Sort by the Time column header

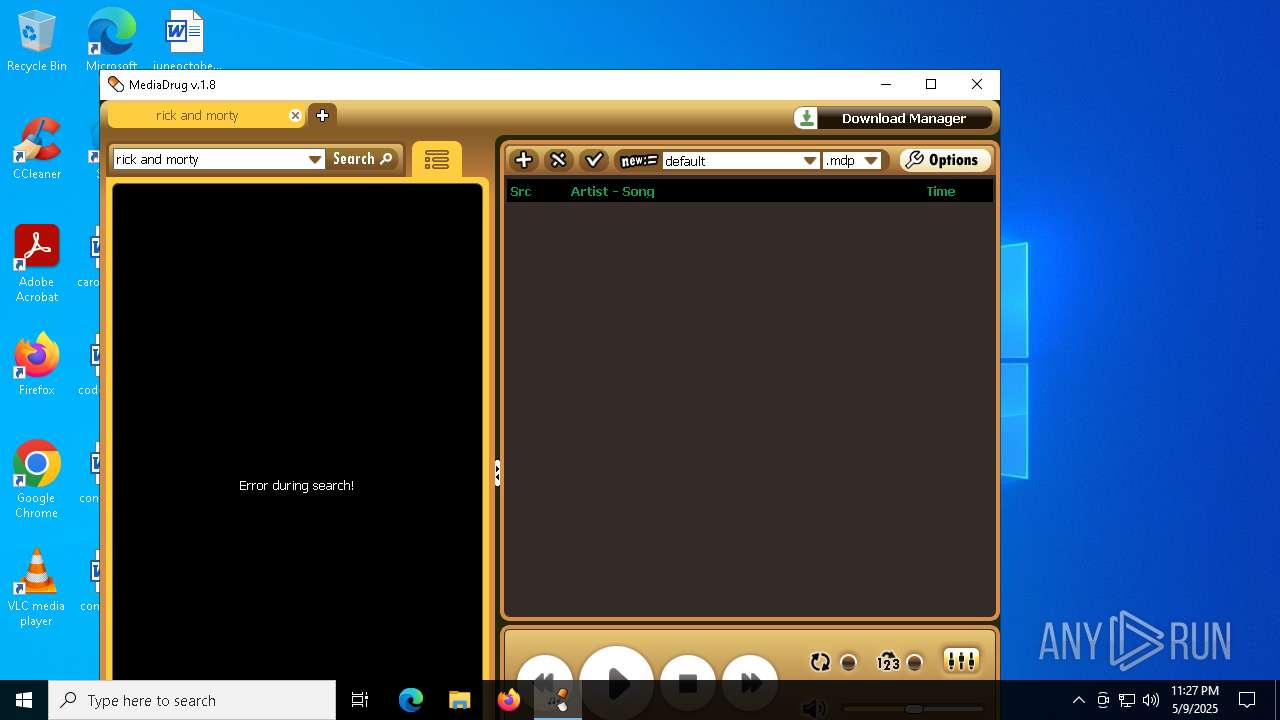(x=940, y=191)
